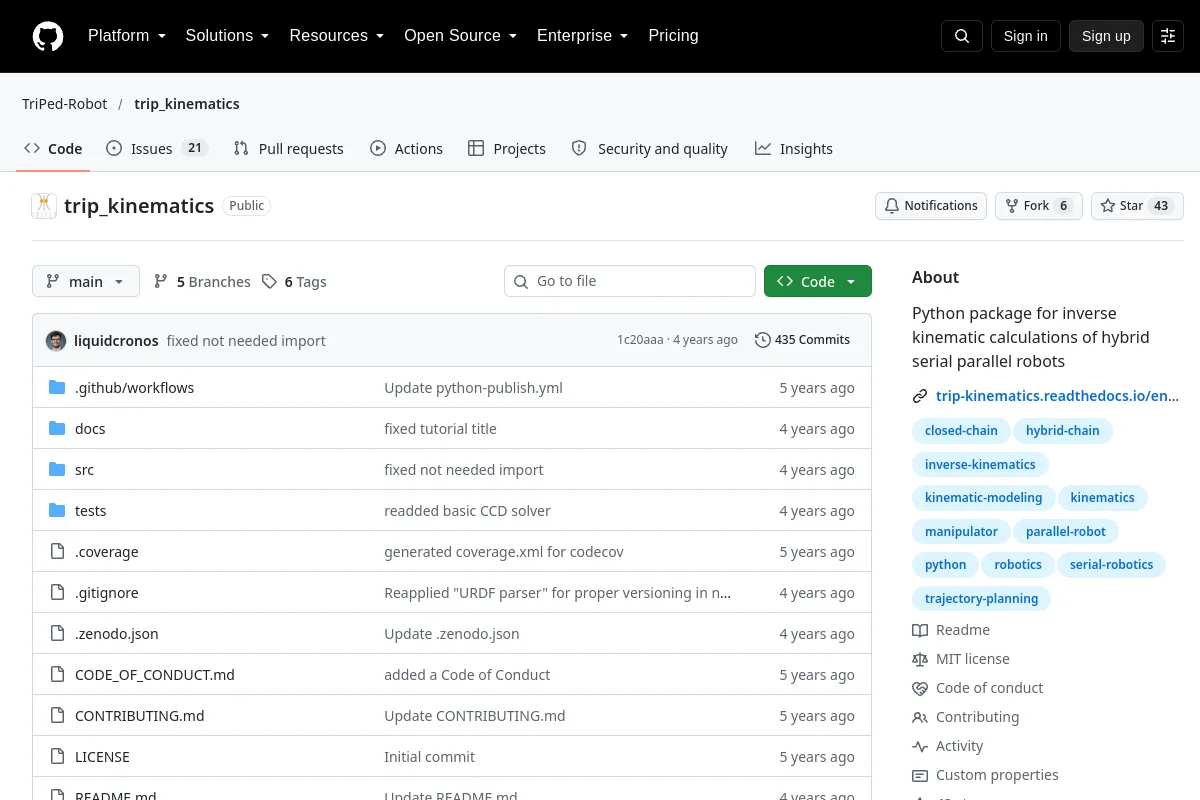Click the heart icon beside Code of conduct

coord(920,688)
